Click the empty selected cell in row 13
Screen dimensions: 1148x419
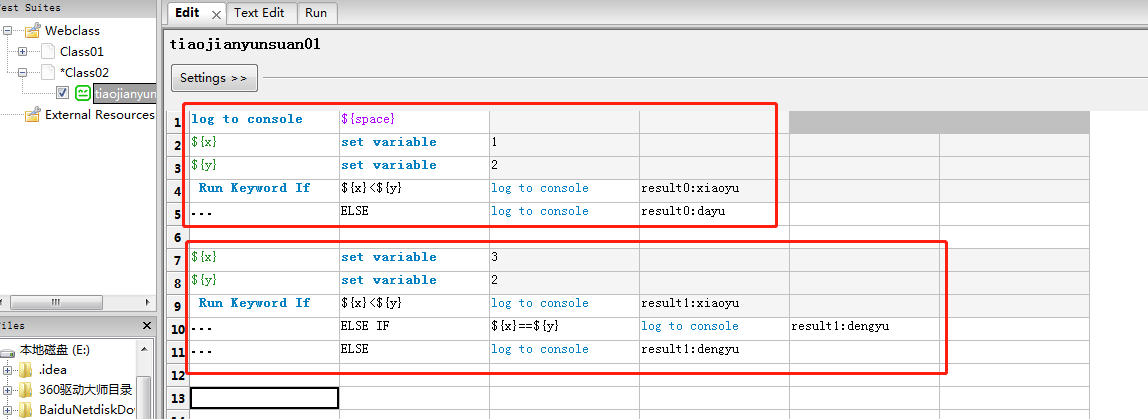pyautogui.click(x=264, y=398)
